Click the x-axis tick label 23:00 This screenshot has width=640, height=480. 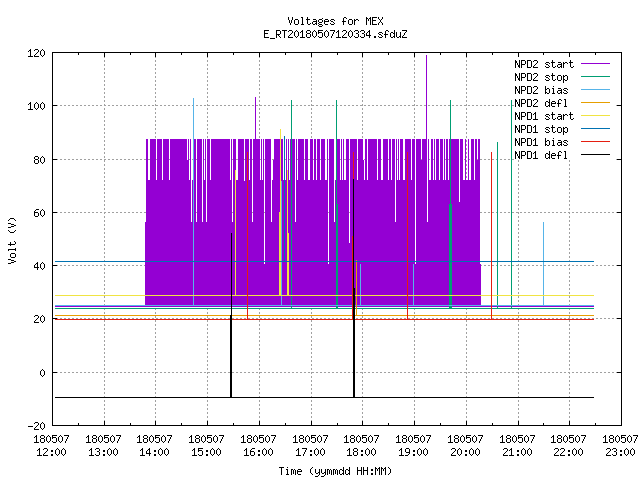coord(620,453)
